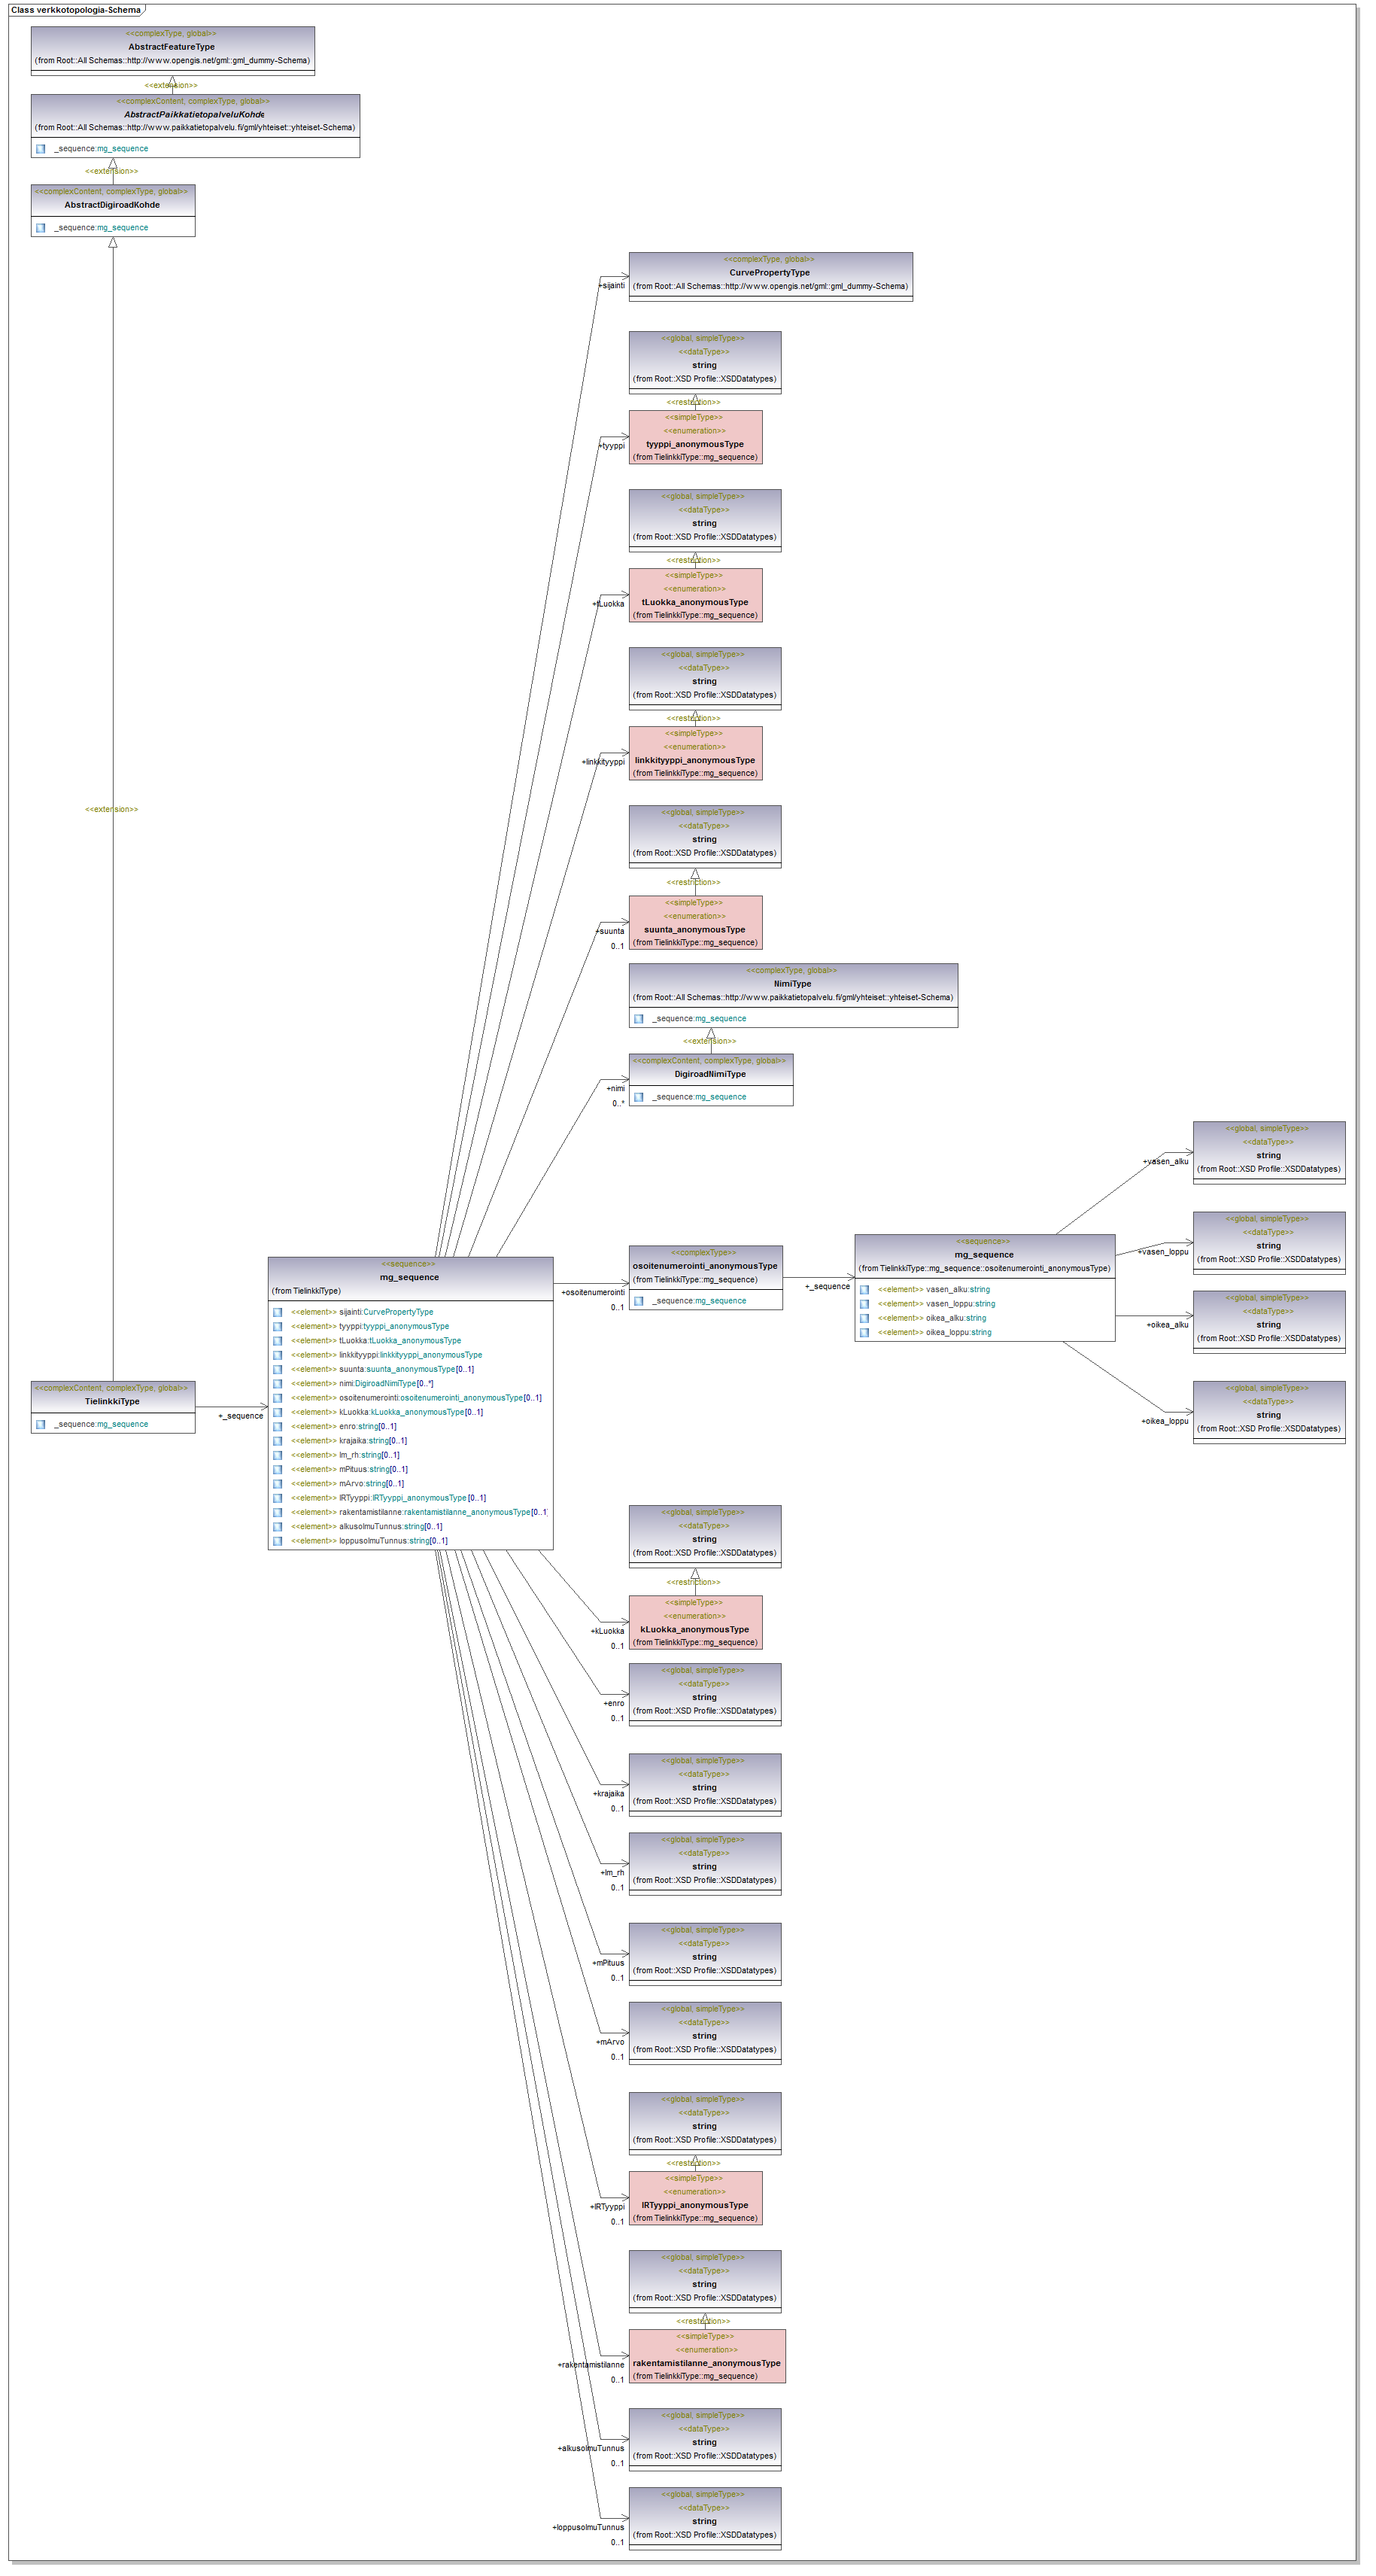Click the icon next to oikea_loppu:string element

[x=864, y=1332]
